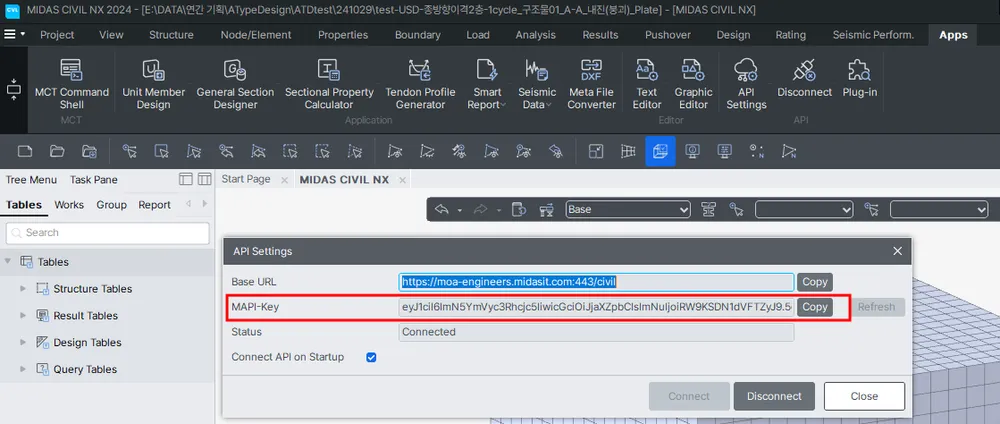
Task: Select the Tree Menu tab
Action: point(31,180)
